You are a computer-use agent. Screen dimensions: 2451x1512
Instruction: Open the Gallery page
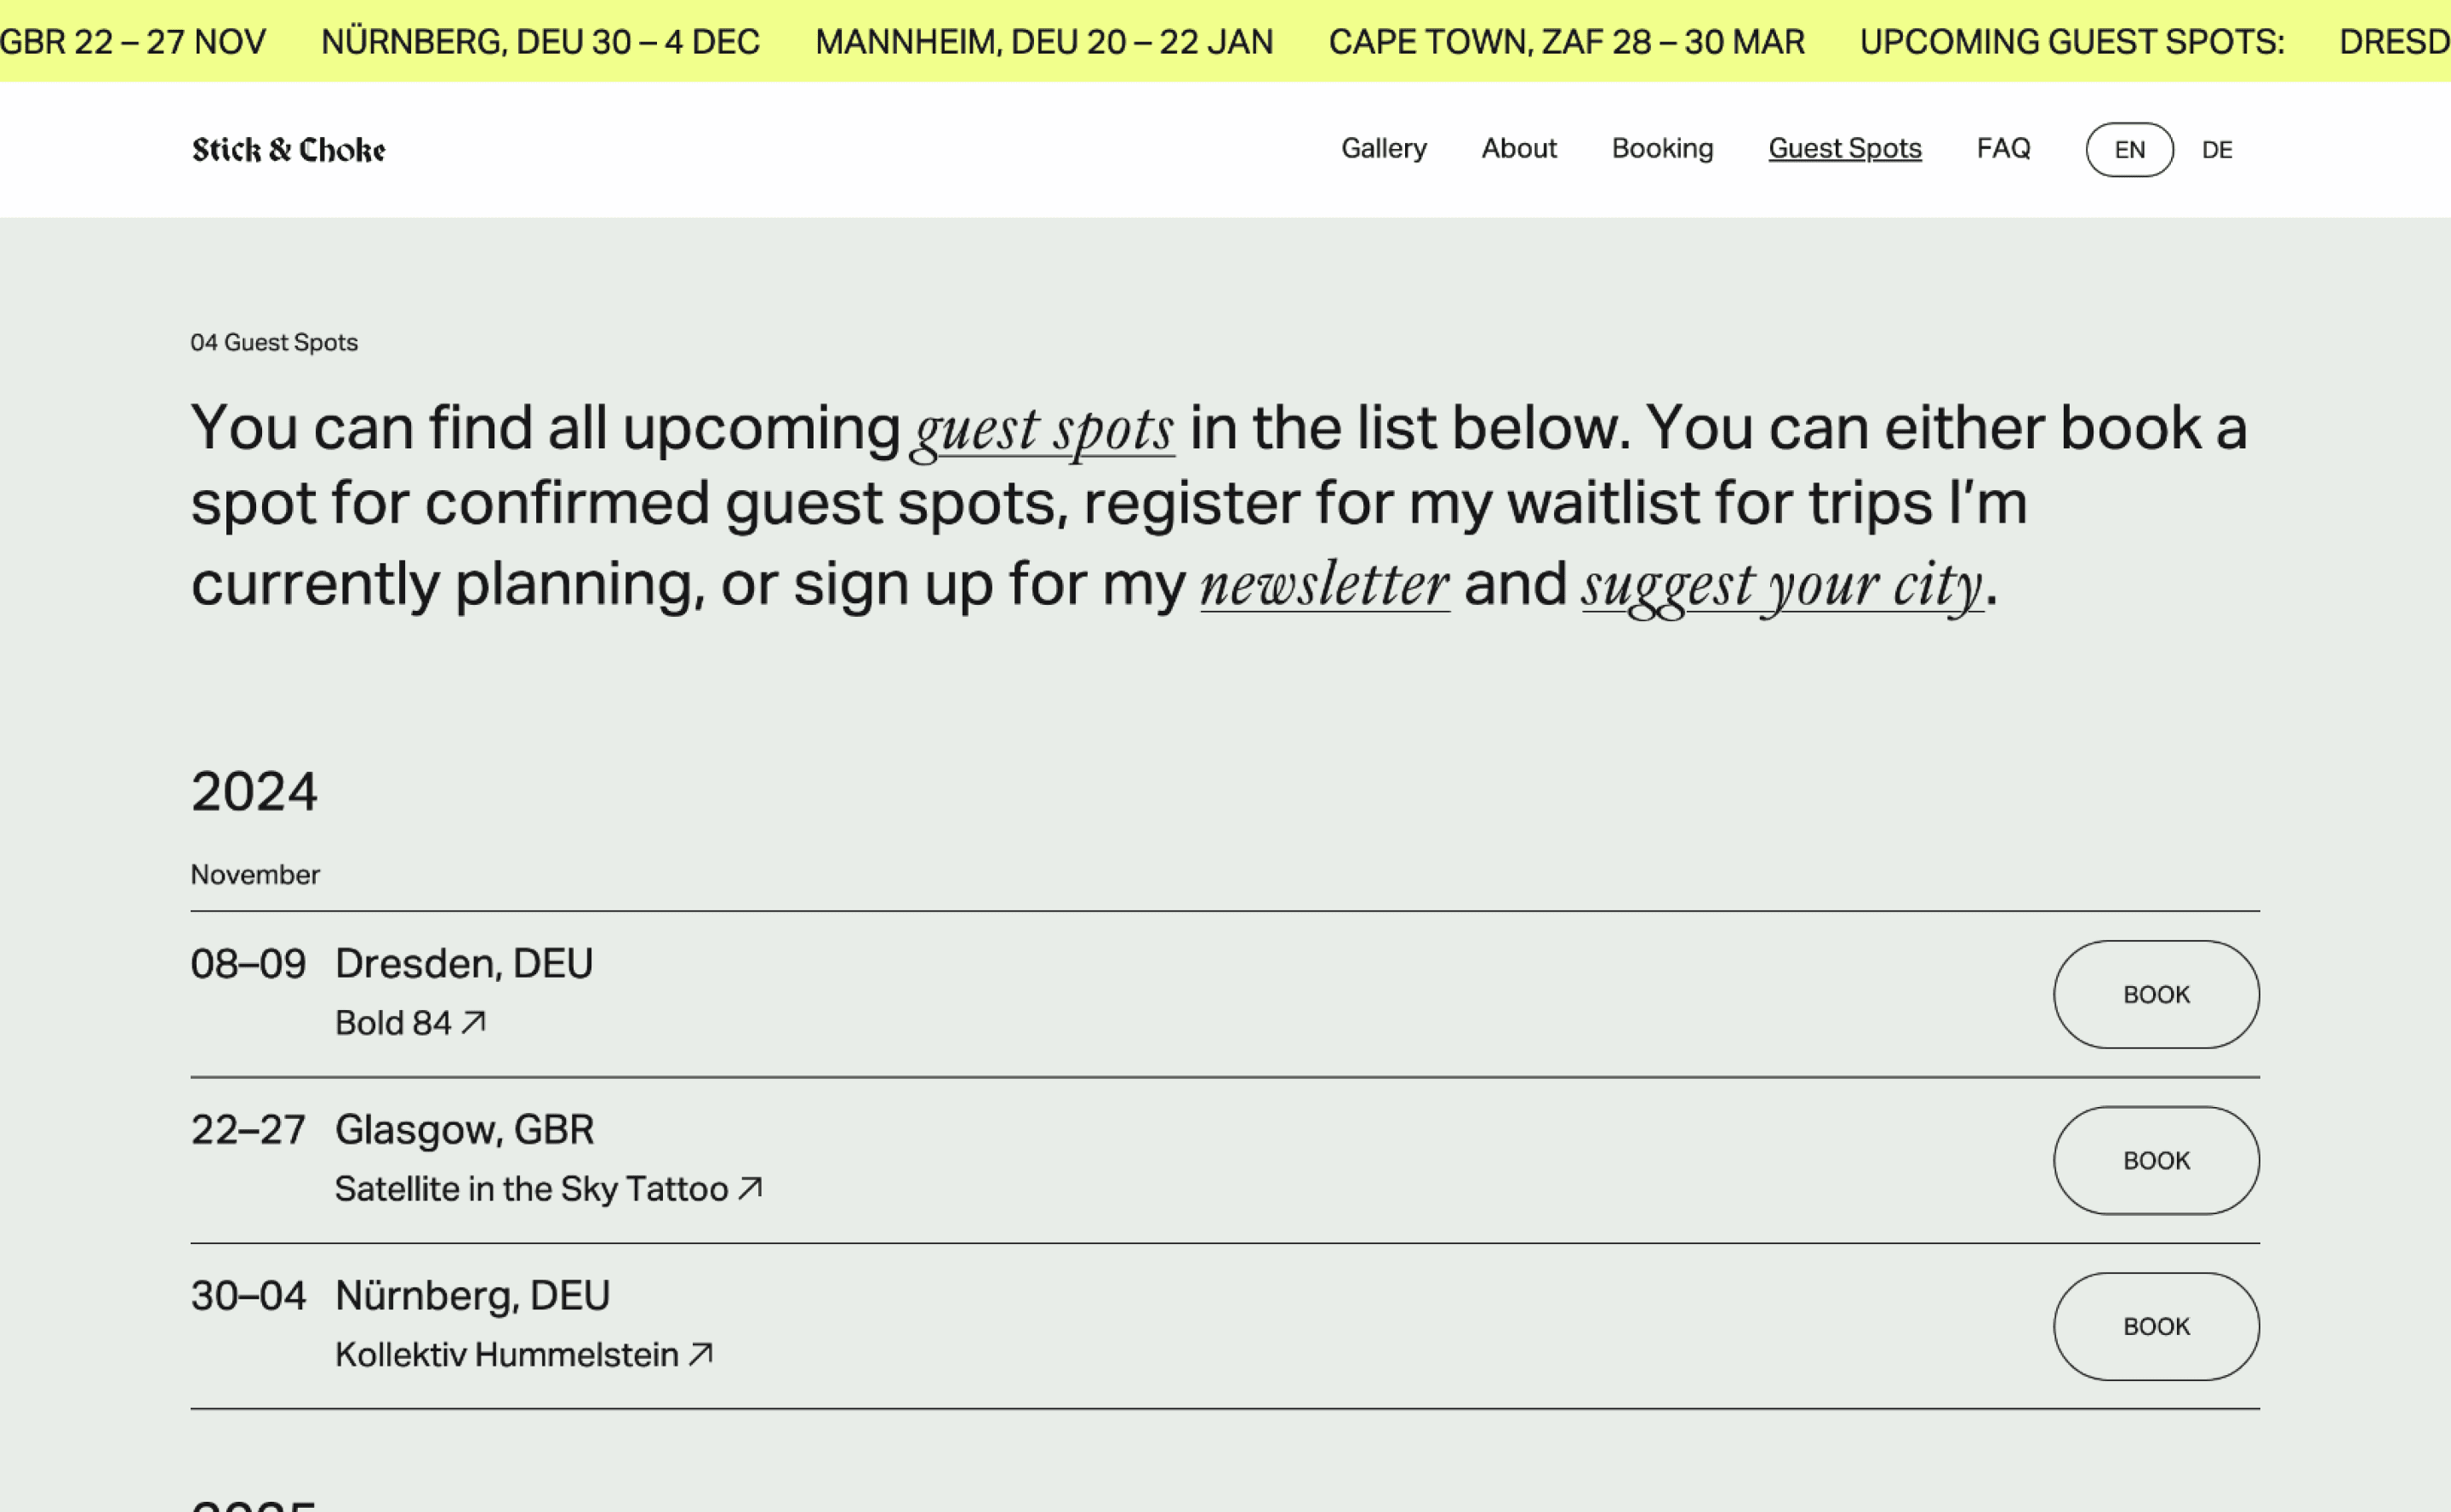pos(1384,148)
